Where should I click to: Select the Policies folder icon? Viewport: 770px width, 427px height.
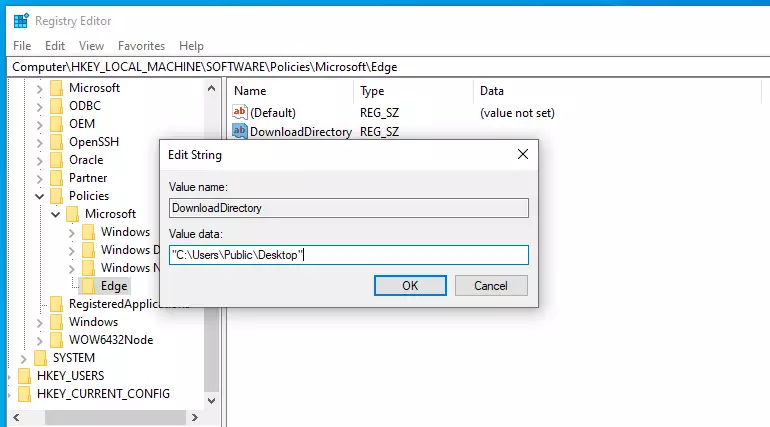[56, 196]
